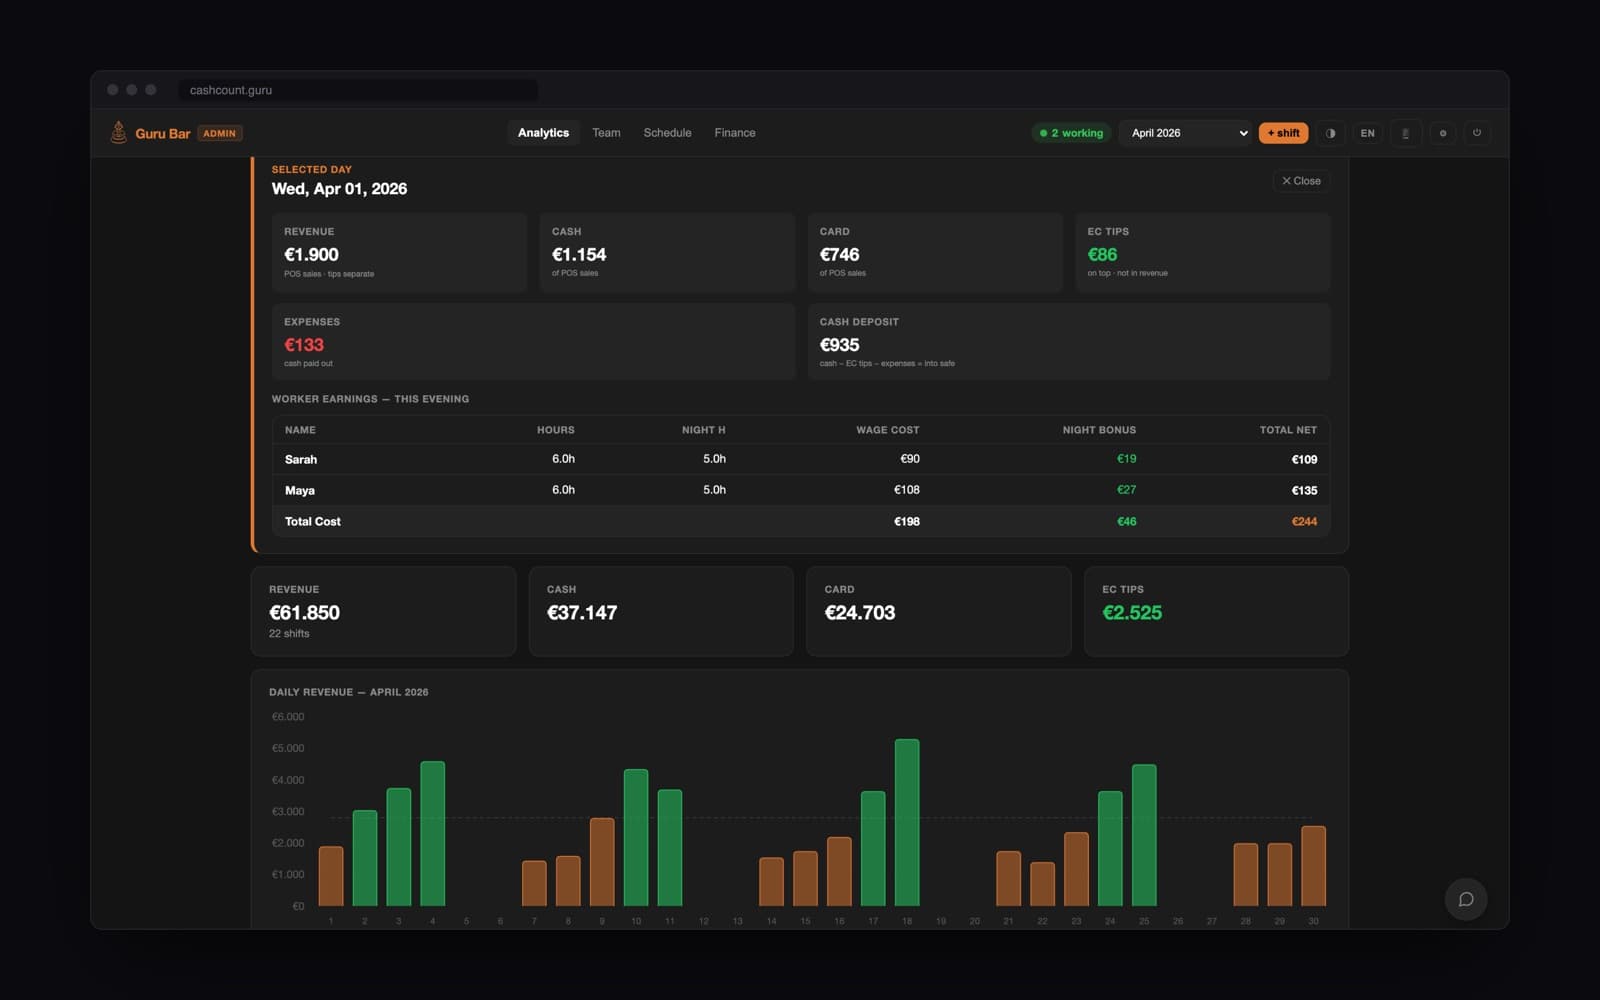
Task: Select the green bar for day 4
Action: (x=432, y=834)
